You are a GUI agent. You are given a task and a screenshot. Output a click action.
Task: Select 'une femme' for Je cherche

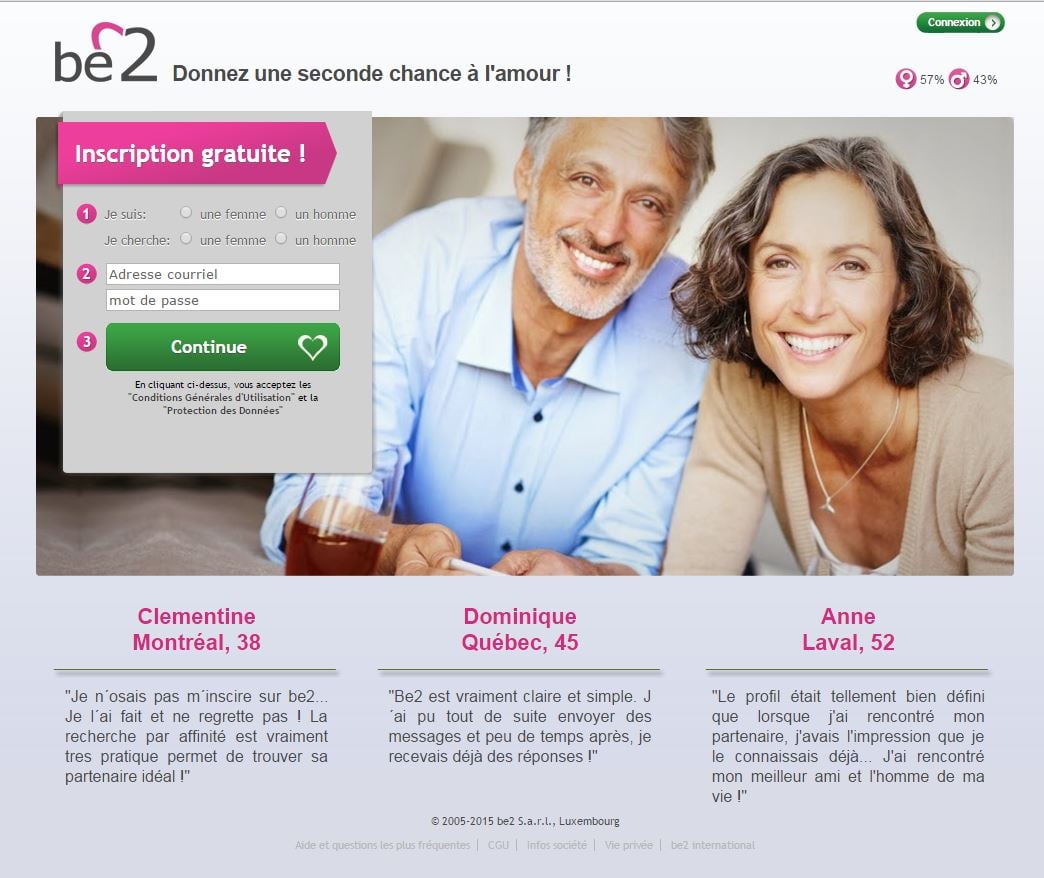[x=186, y=238]
